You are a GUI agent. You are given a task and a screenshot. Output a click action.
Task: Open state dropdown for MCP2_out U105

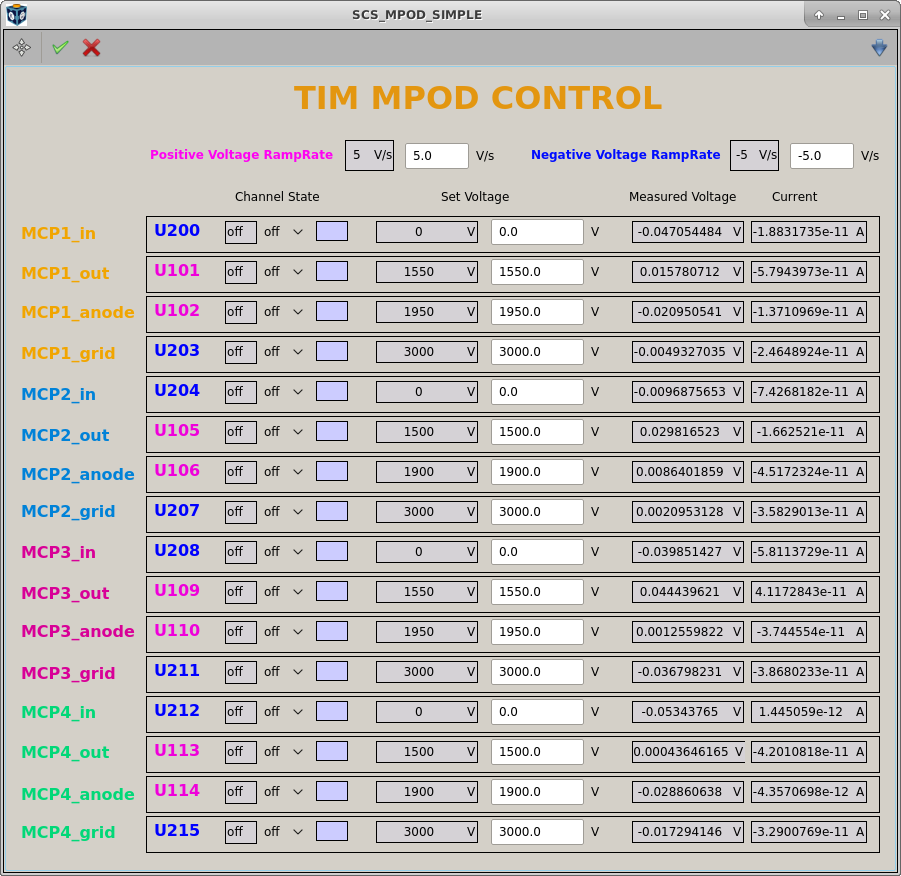(x=283, y=431)
